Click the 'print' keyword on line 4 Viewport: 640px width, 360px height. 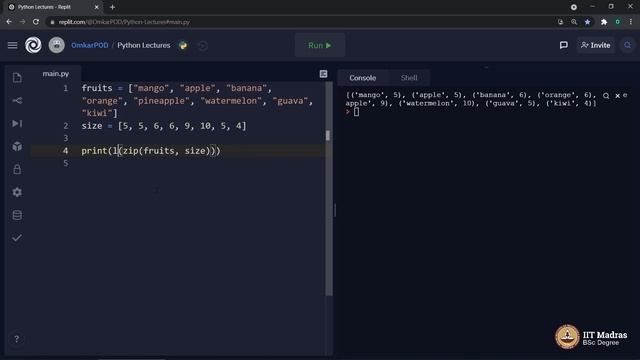pyautogui.click(x=94, y=151)
